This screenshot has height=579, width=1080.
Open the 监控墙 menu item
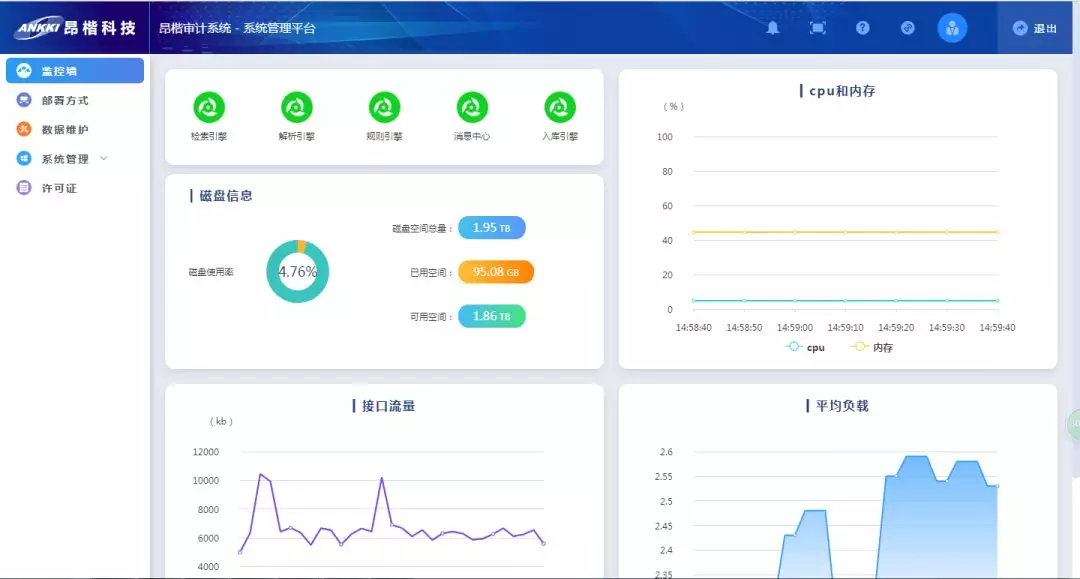(x=75, y=71)
